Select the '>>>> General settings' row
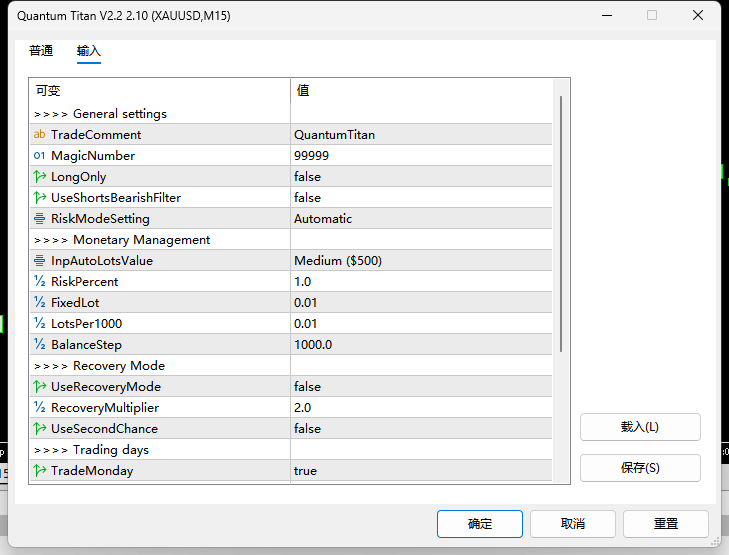This screenshot has height=555, width=729. (x=291, y=113)
